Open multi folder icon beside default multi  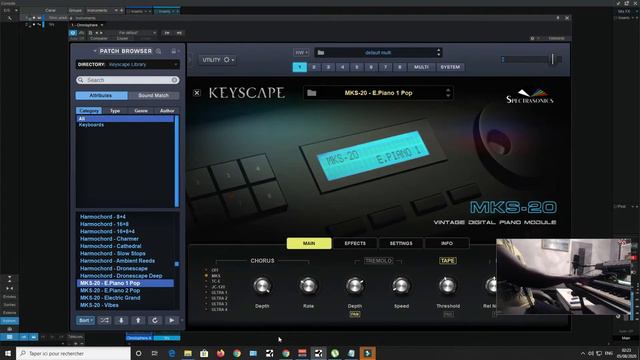[321, 52]
